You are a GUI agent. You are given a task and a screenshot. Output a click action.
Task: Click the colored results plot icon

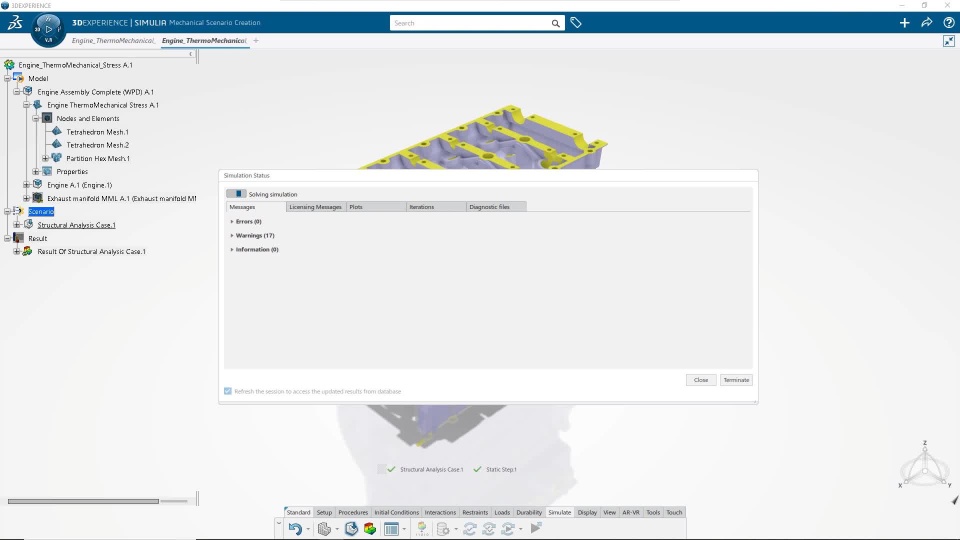(x=370, y=528)
